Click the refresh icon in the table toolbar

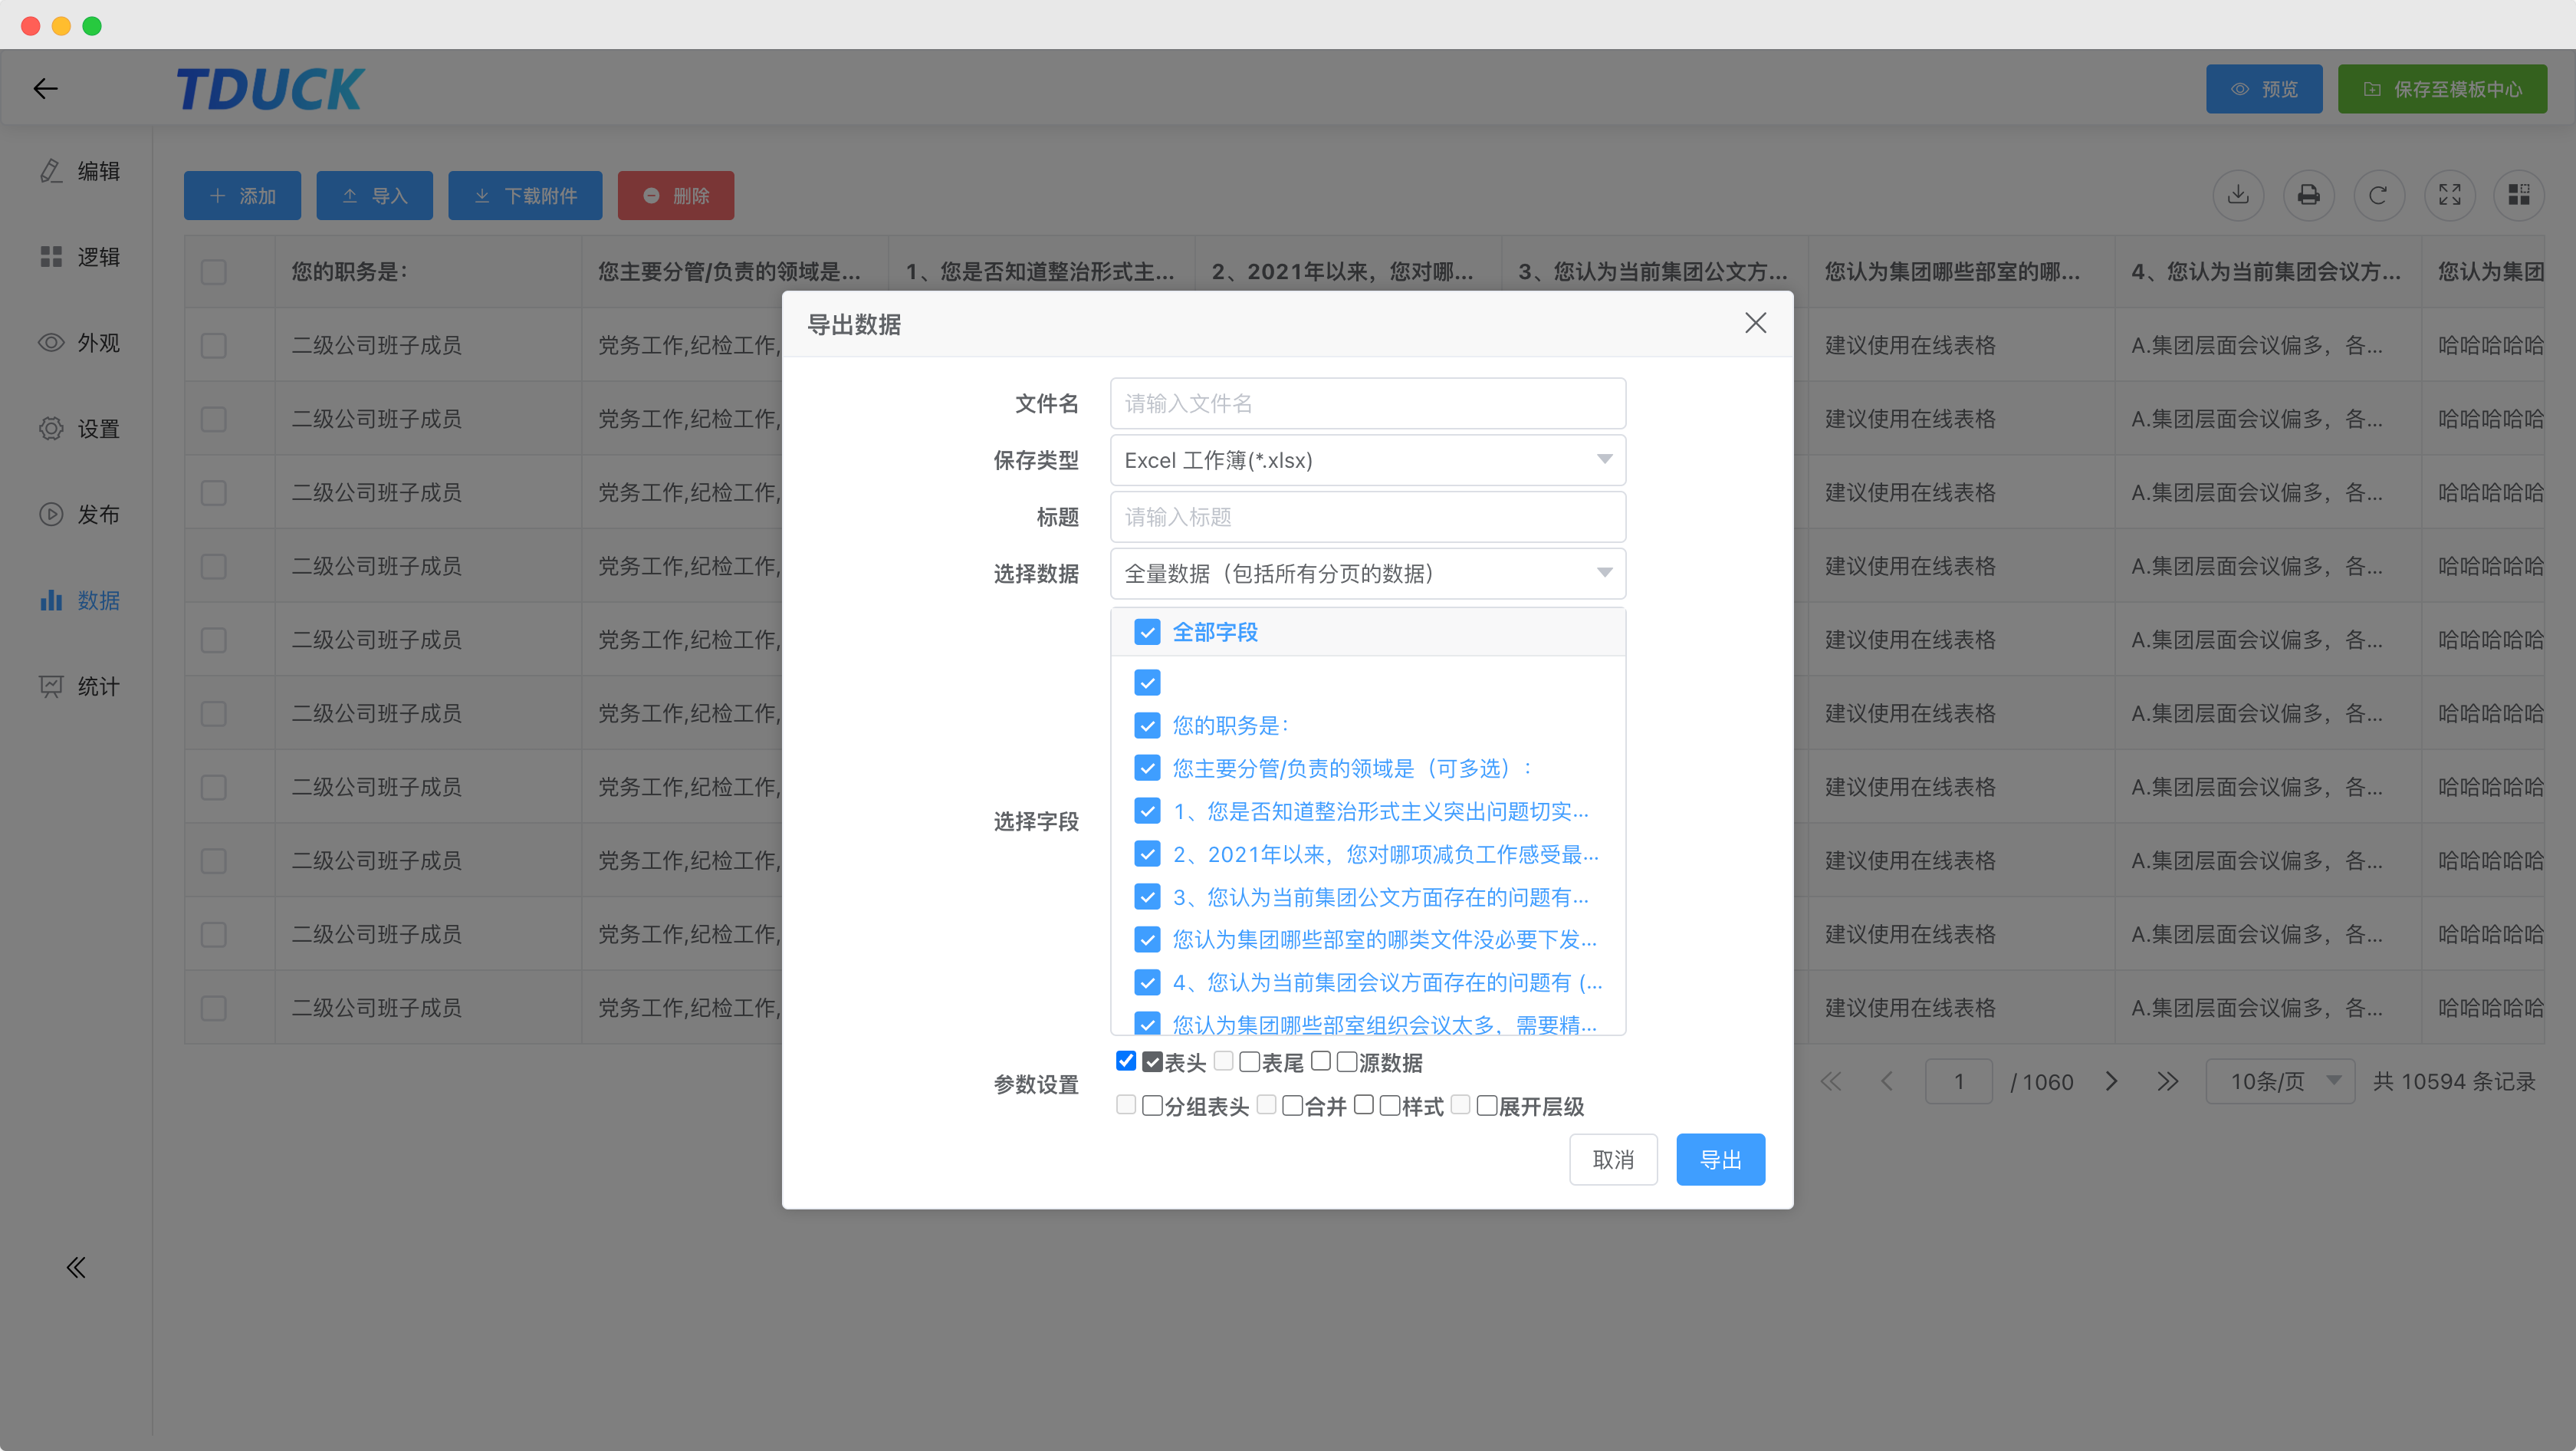point(2379,195)
